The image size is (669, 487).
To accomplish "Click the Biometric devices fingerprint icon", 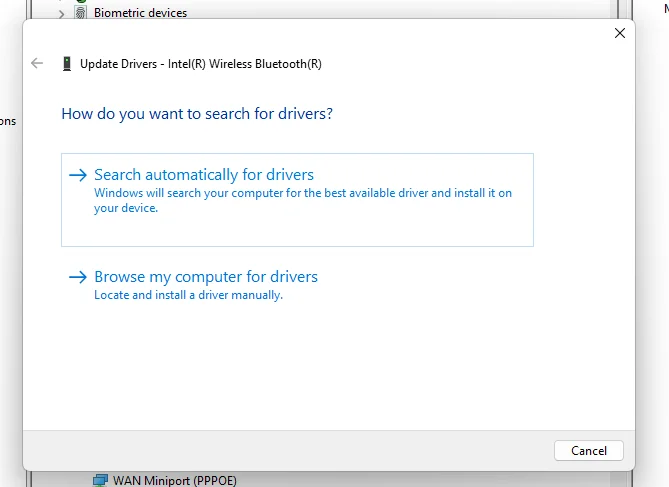I will click(81, 13).
